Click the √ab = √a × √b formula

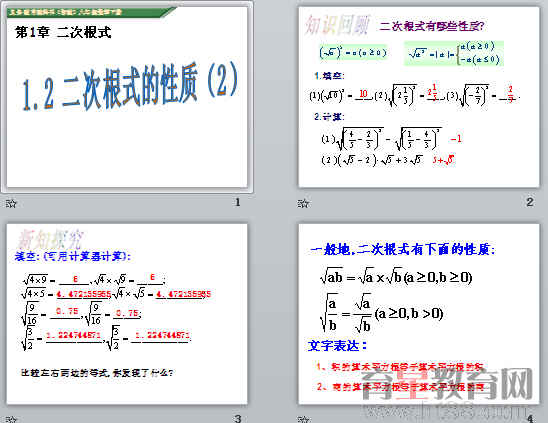[x=396, y=278]
